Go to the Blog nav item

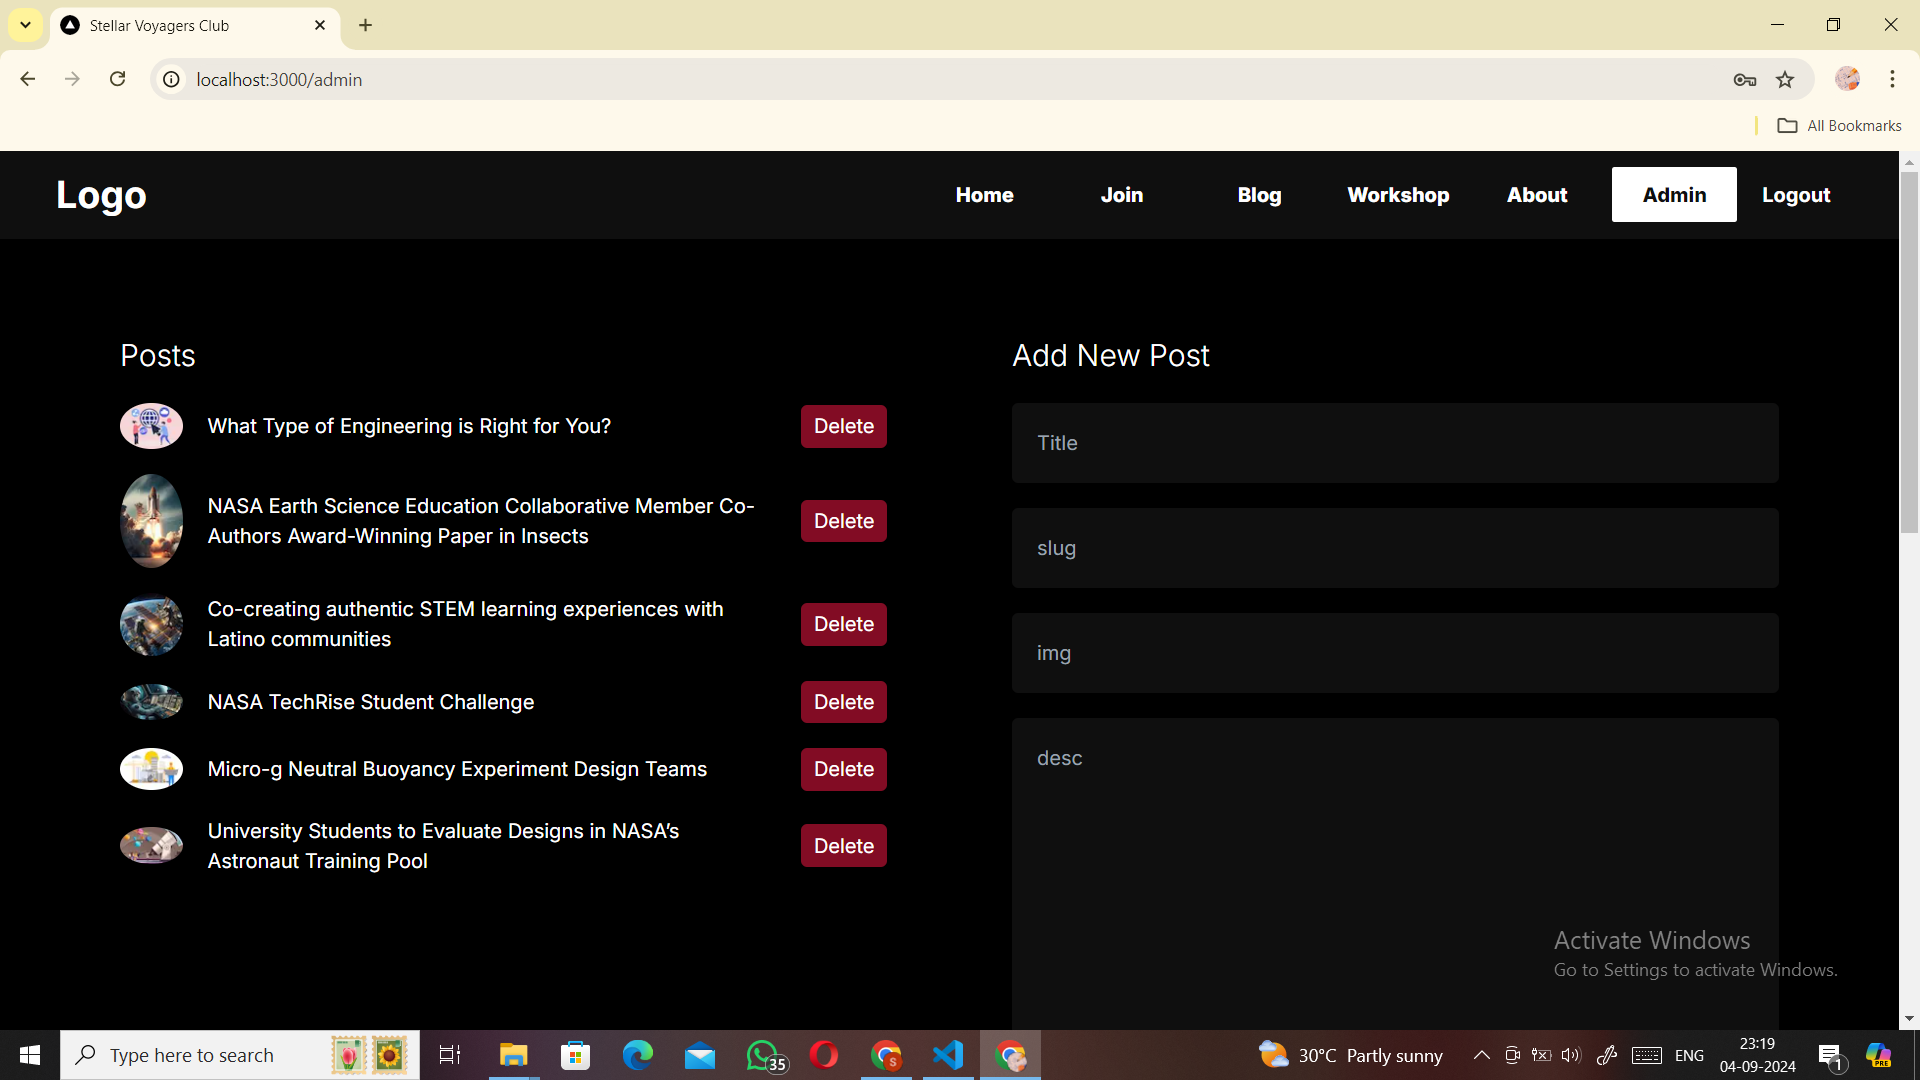point(1259,195)
